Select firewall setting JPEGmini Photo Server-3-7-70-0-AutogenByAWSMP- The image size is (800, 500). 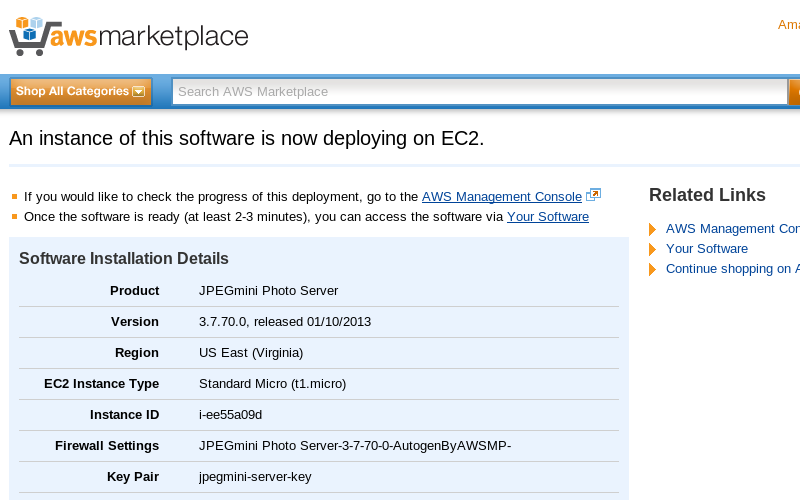(355, 446)
